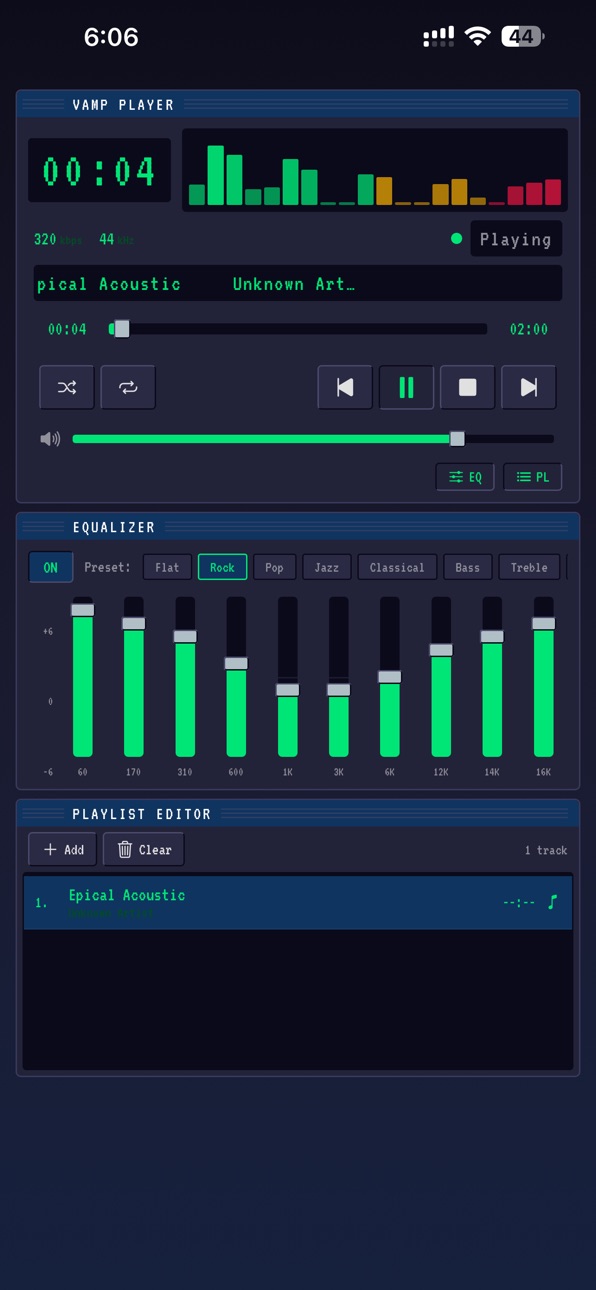Click the music note icon on Epical Acoustic

coord(552,902)
